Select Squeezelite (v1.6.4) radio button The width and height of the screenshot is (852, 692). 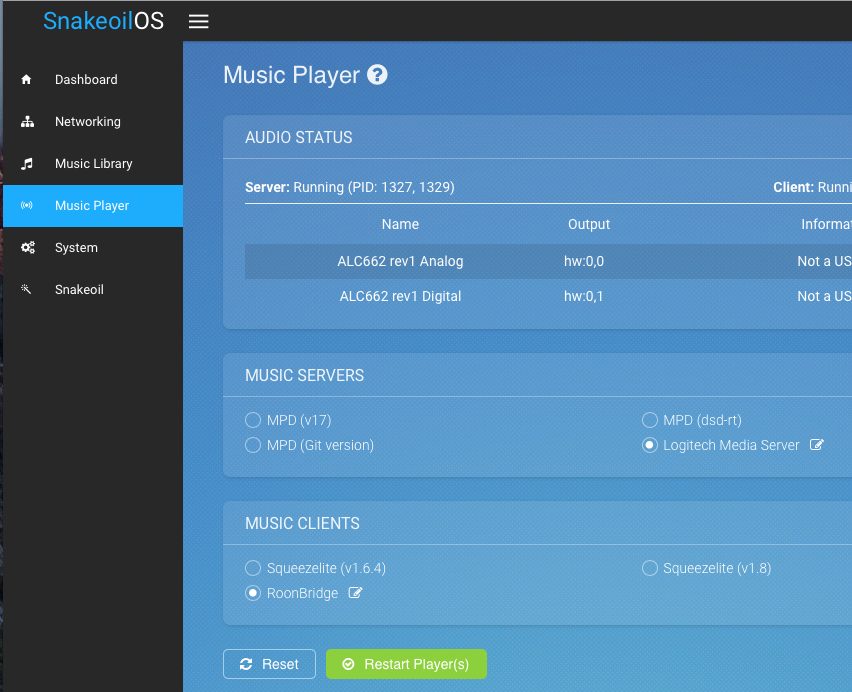(253, 568)
